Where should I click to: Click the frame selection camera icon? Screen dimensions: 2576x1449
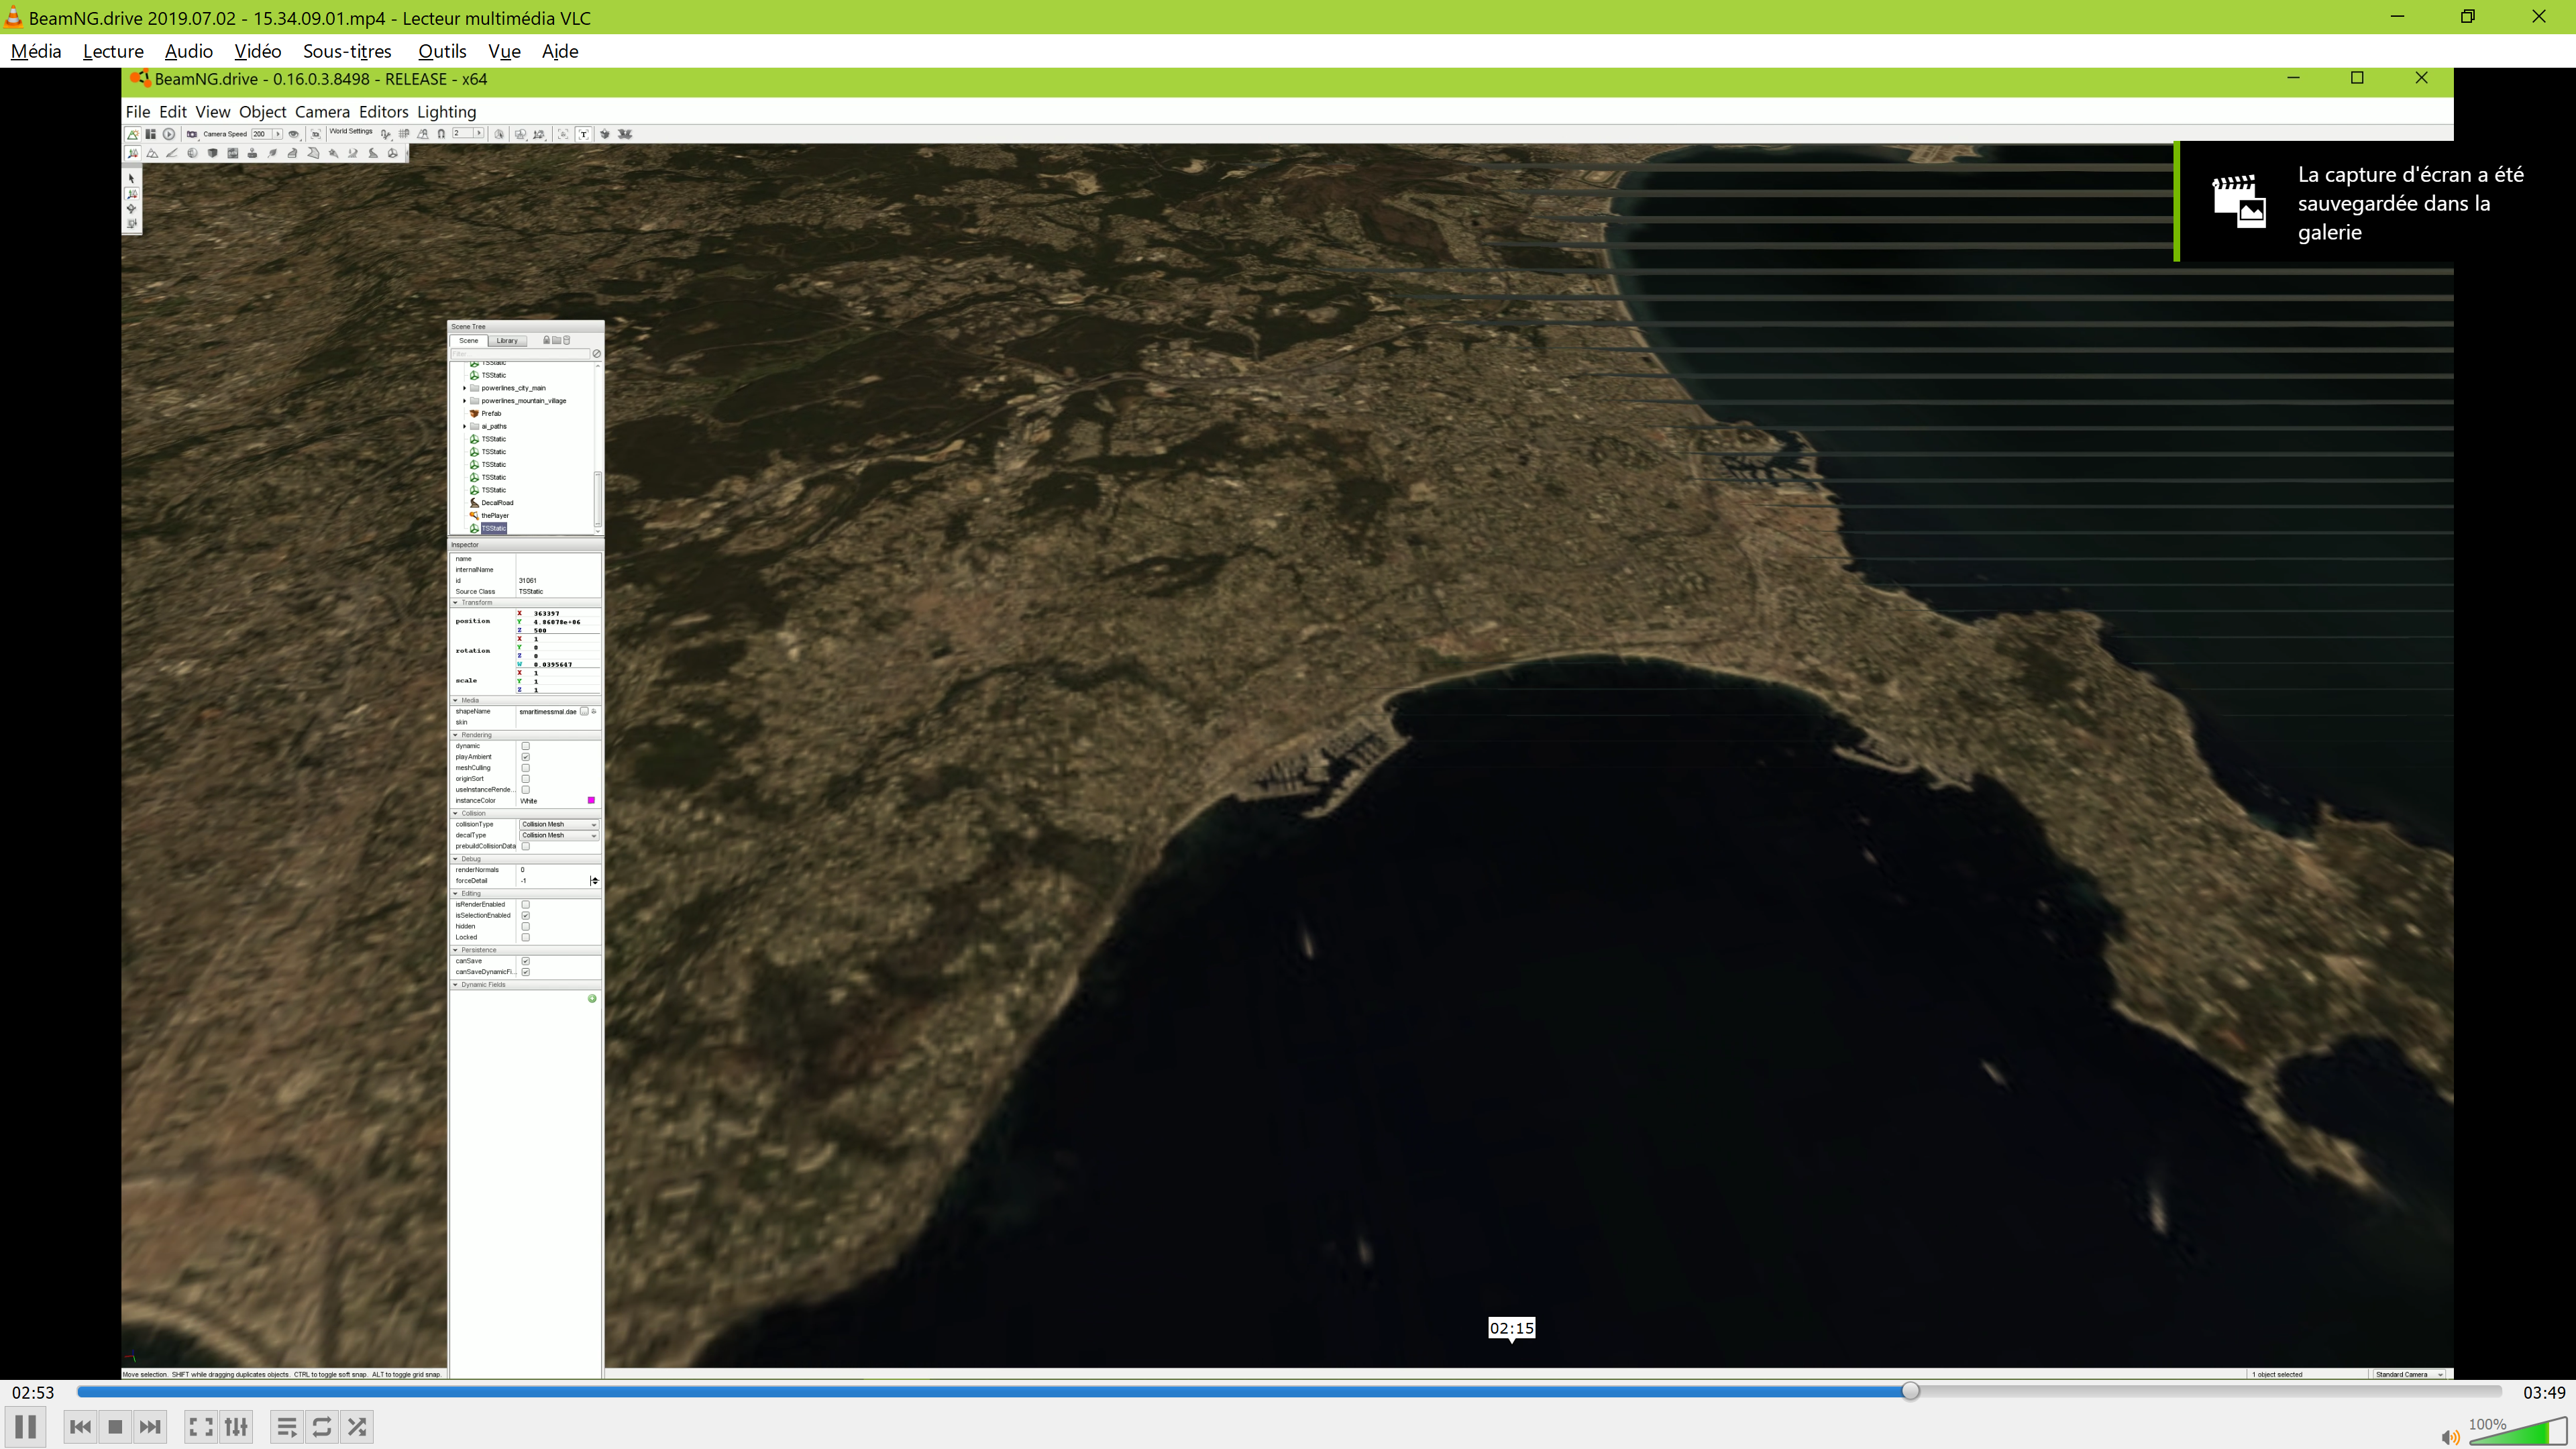point(316,134)
